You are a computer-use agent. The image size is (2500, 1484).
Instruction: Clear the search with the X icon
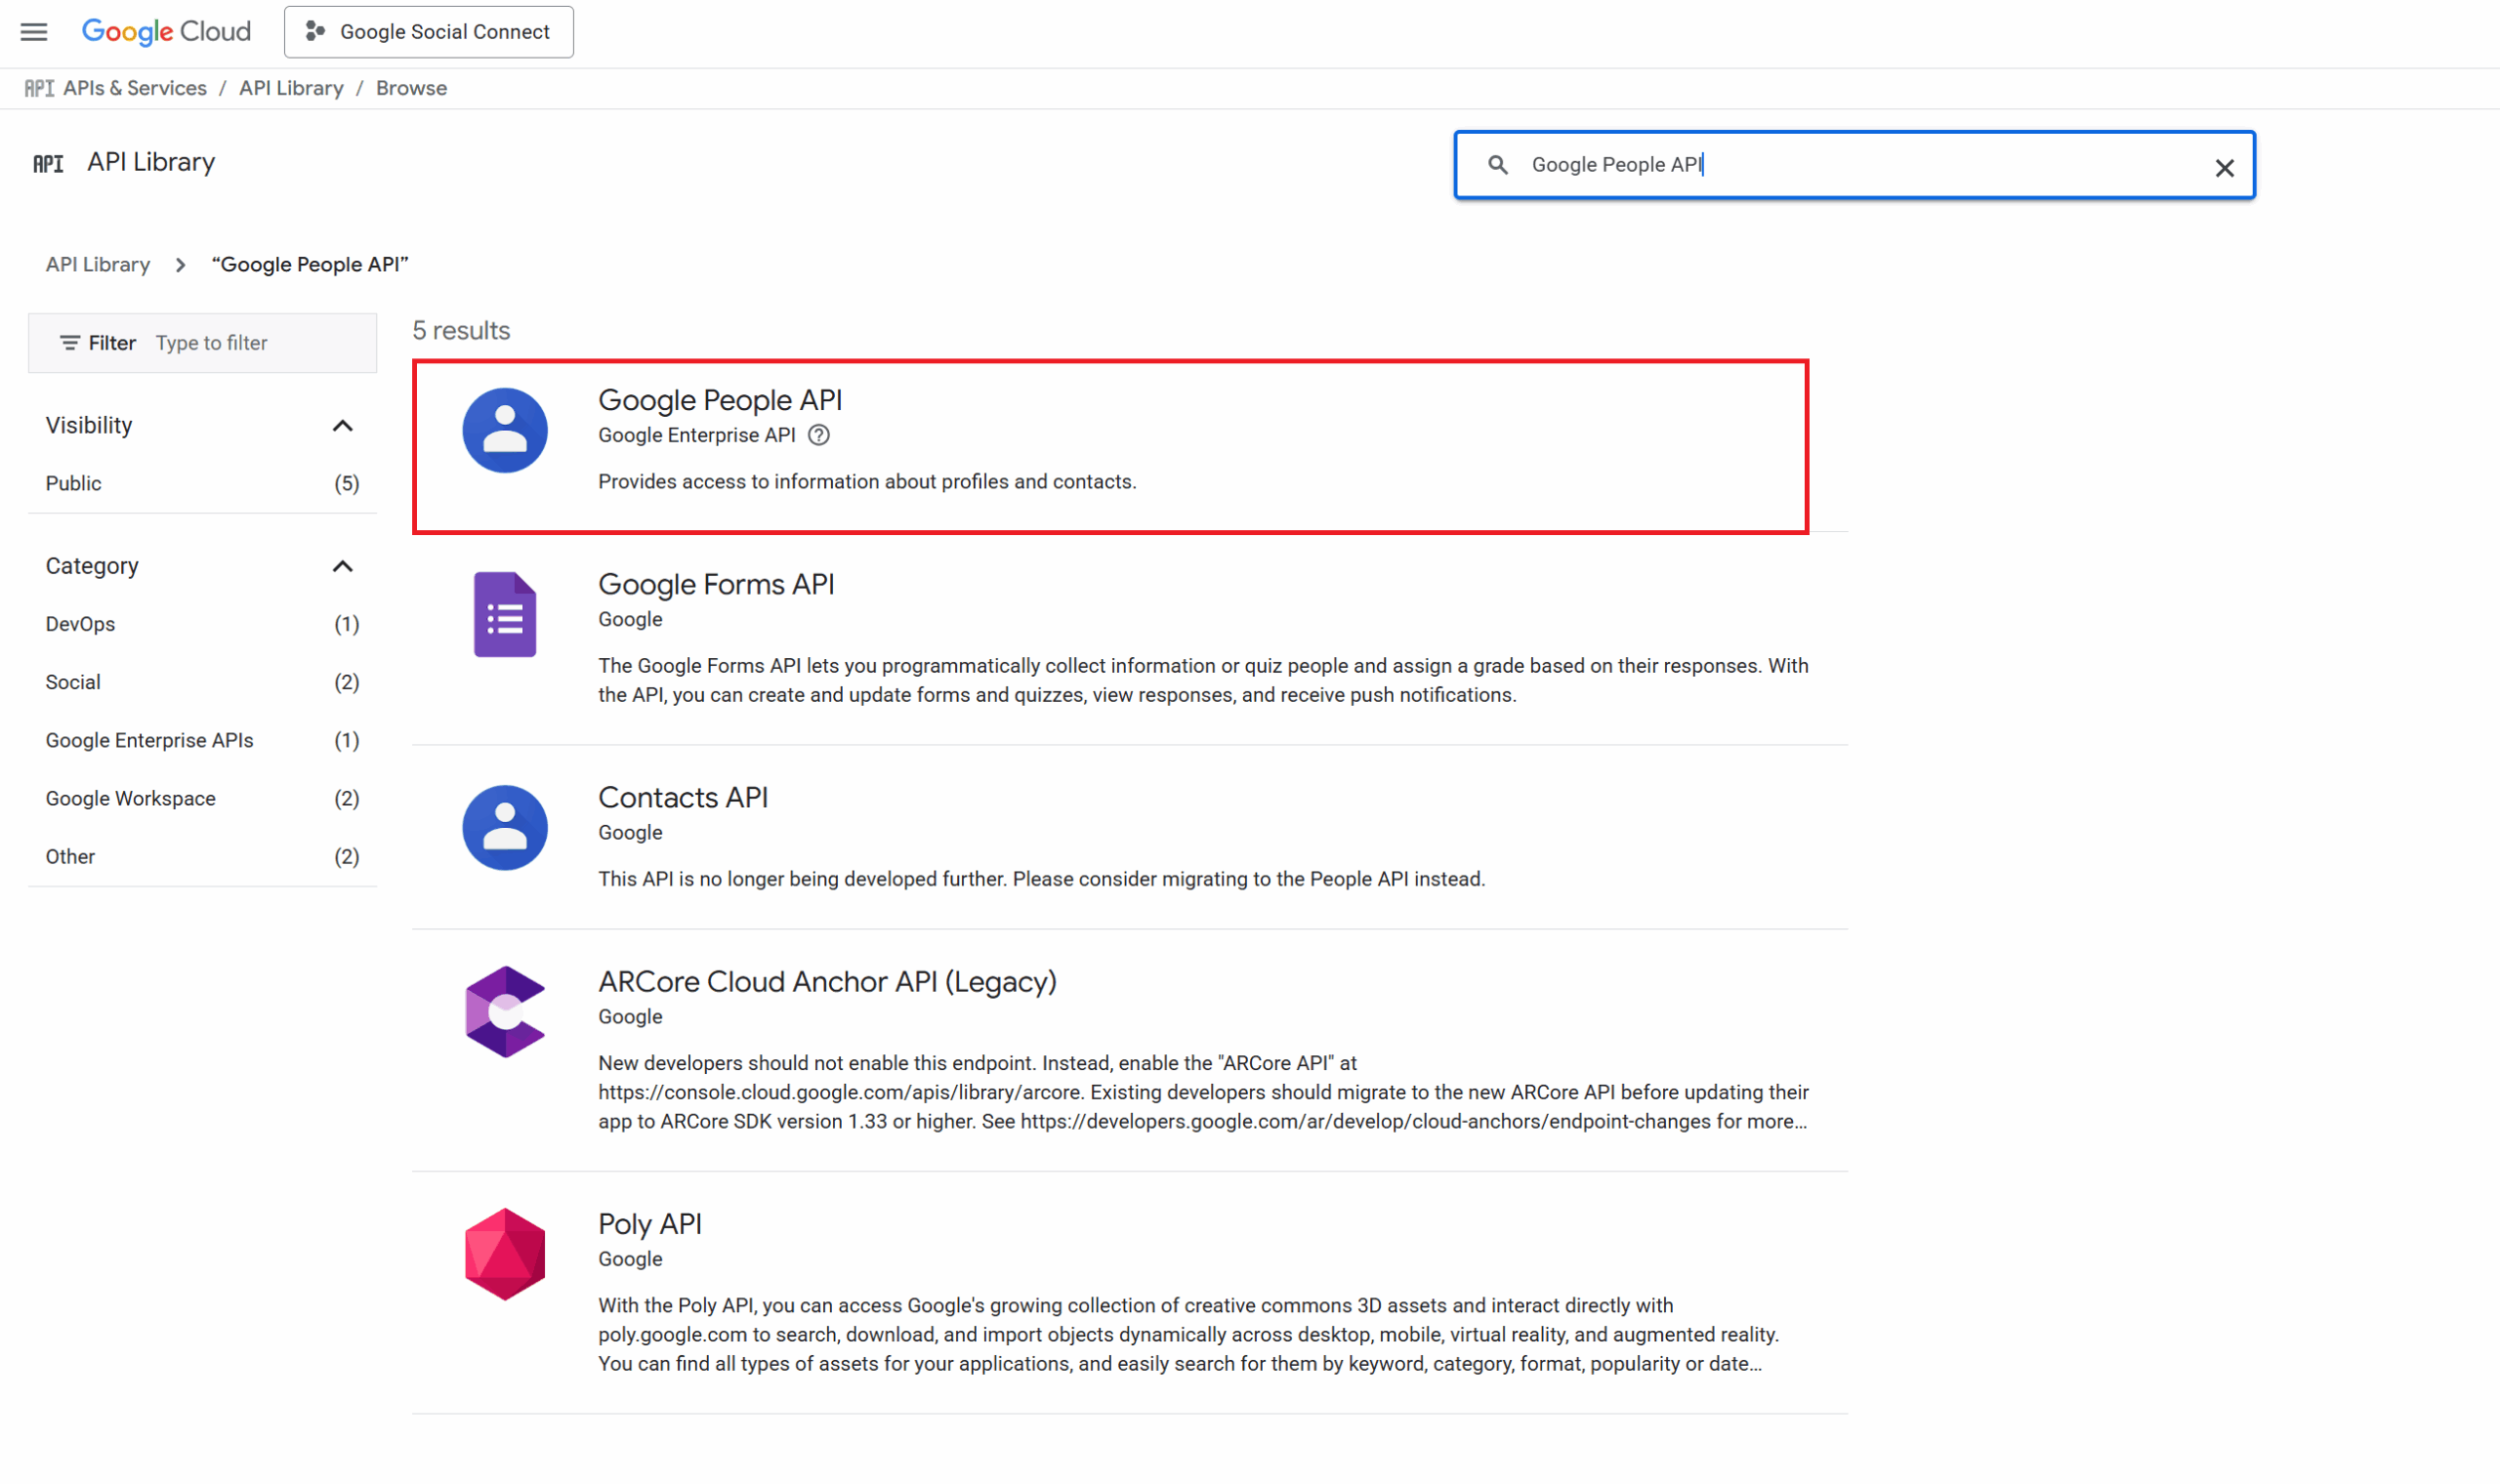coord(2223,168)
